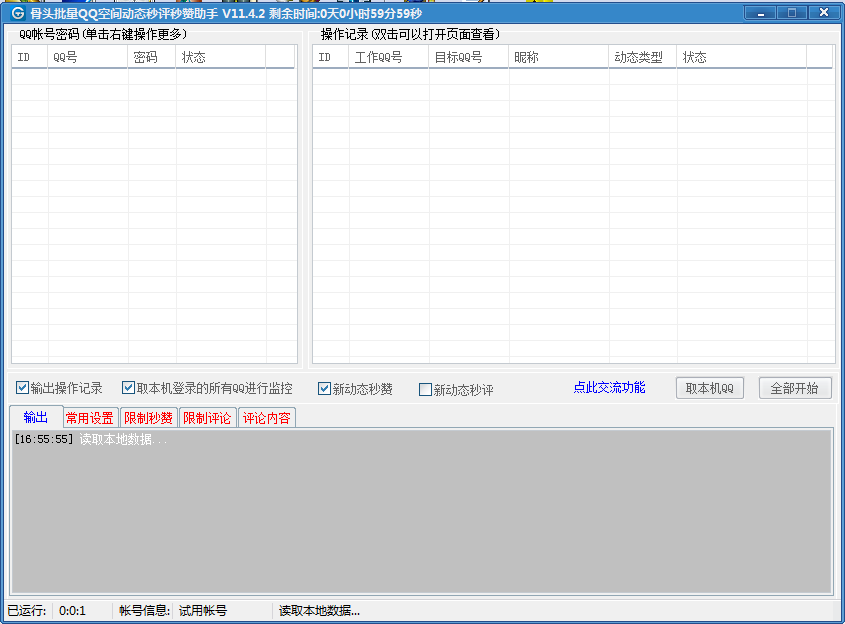Click the QQ帐号密码(单击右键操作更多) group label
845x624 pixels.
coord(103,34)
